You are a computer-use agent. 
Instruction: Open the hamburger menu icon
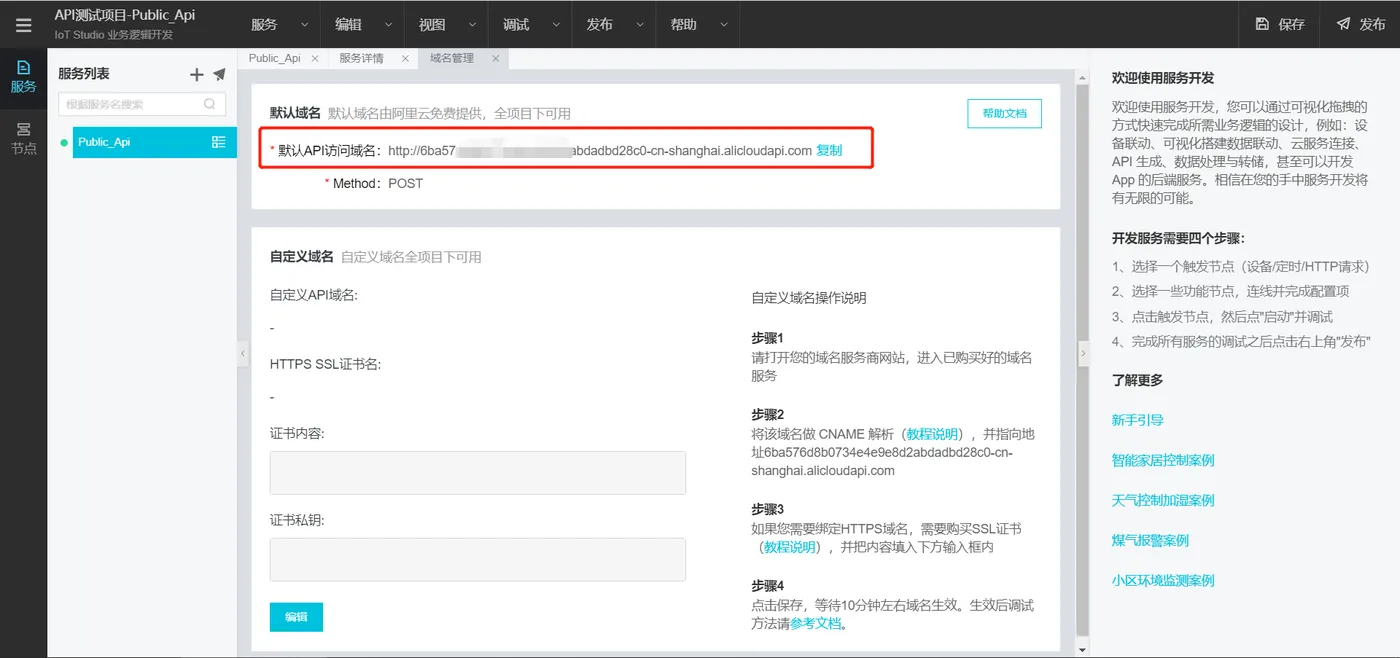coord(23,25)
